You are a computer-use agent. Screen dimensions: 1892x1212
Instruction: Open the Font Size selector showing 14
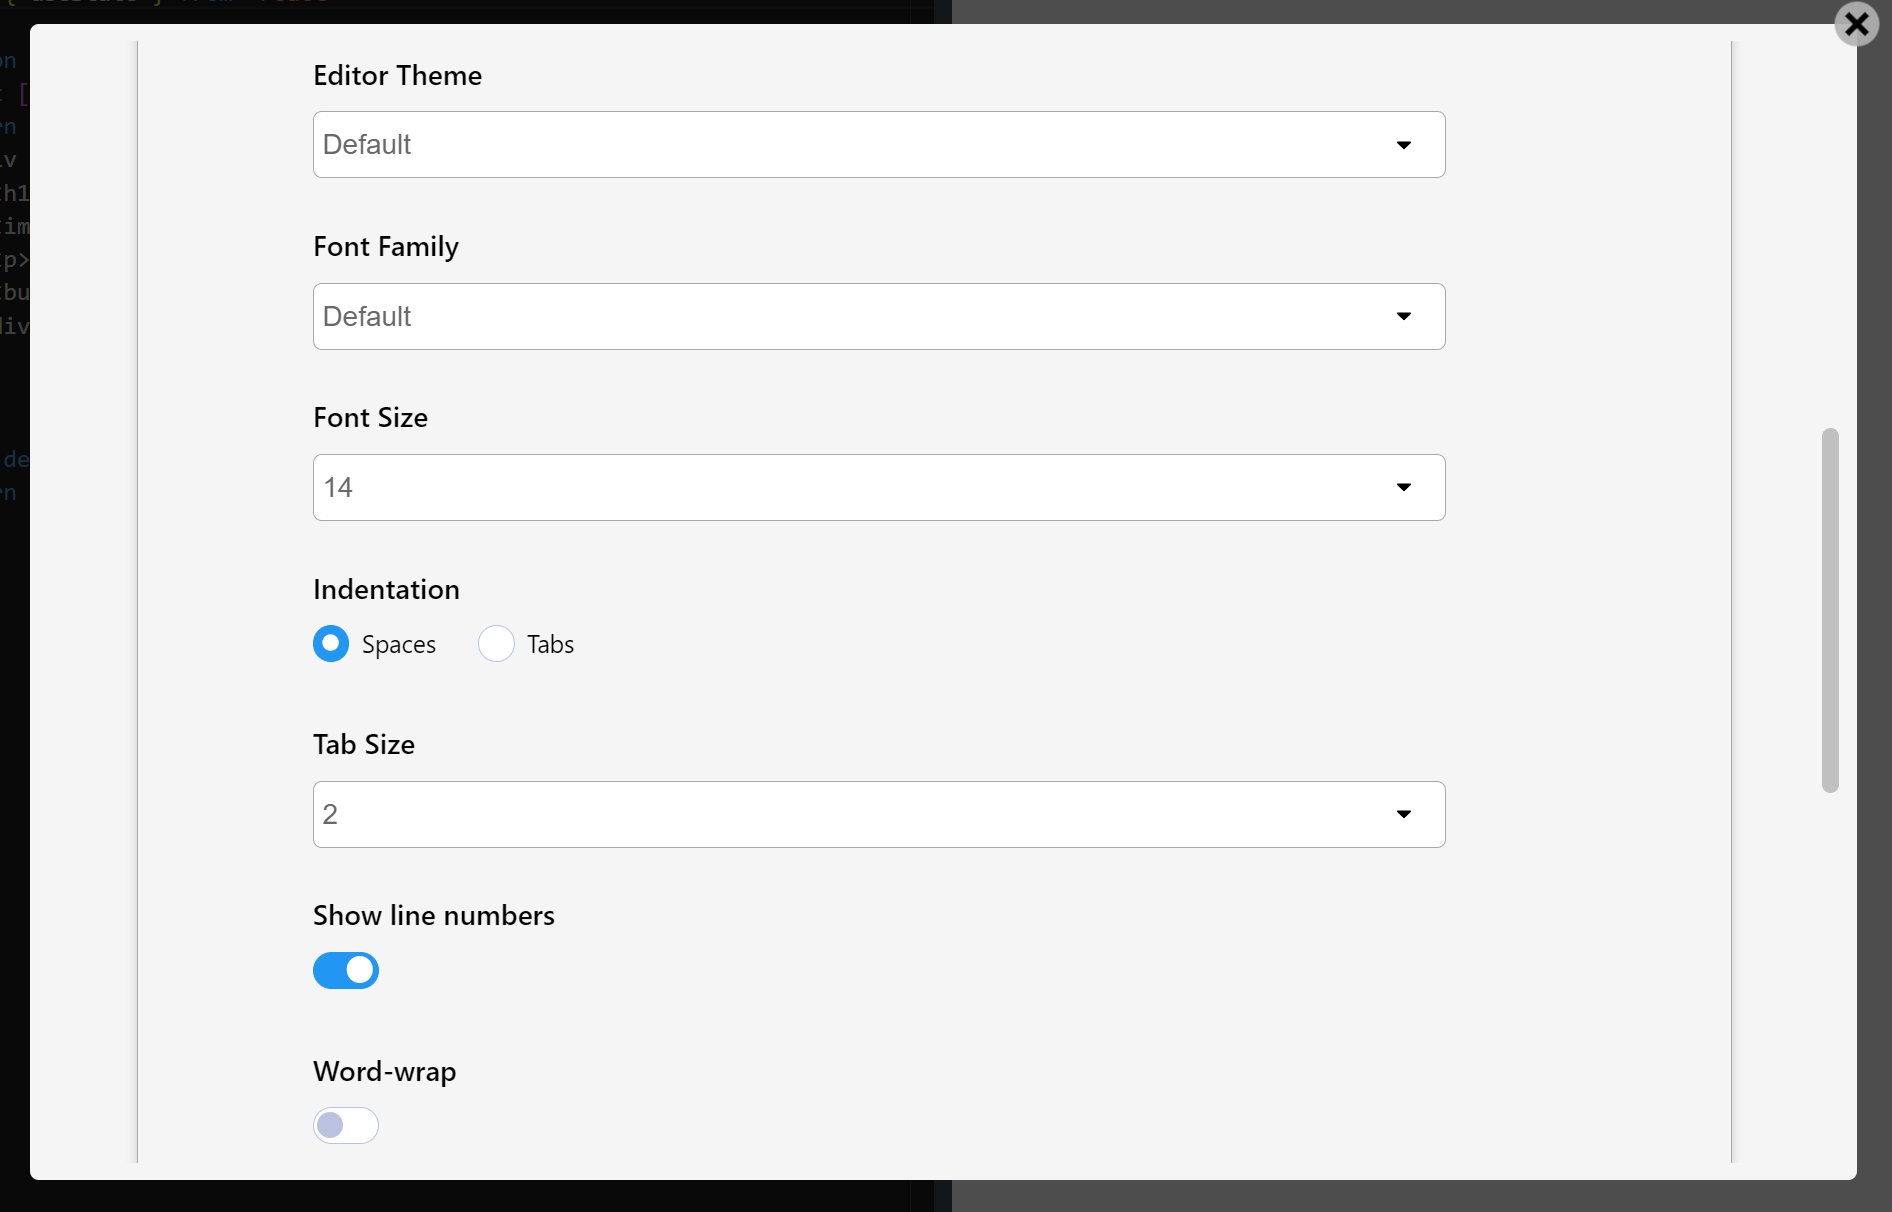coord(878,487)
